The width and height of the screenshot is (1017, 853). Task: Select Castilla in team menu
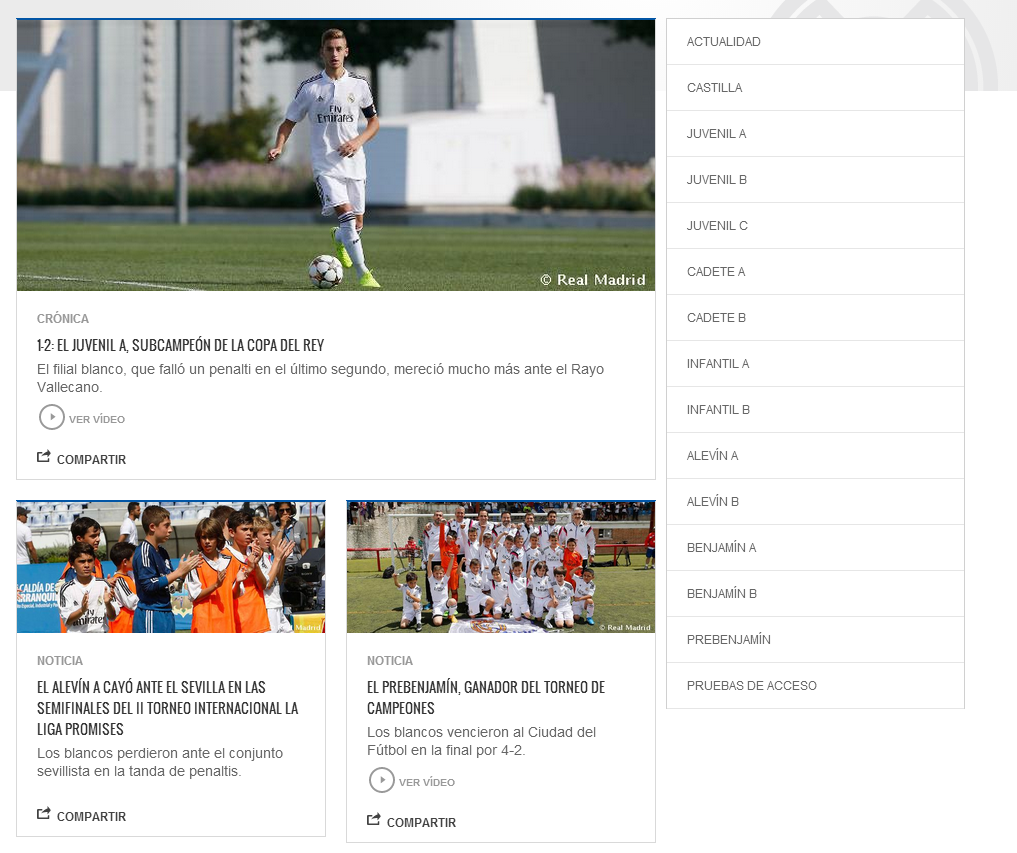(815, 88)
